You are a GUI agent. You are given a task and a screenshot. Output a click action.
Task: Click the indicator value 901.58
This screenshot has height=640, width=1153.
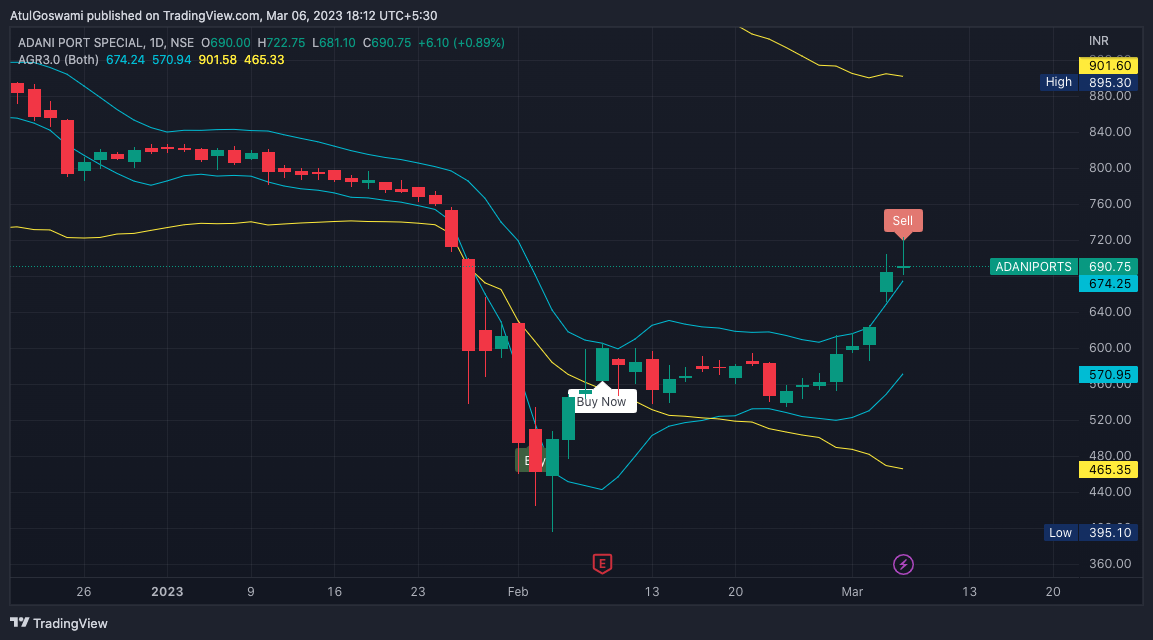pyautogui.click(x=218, y=60)
